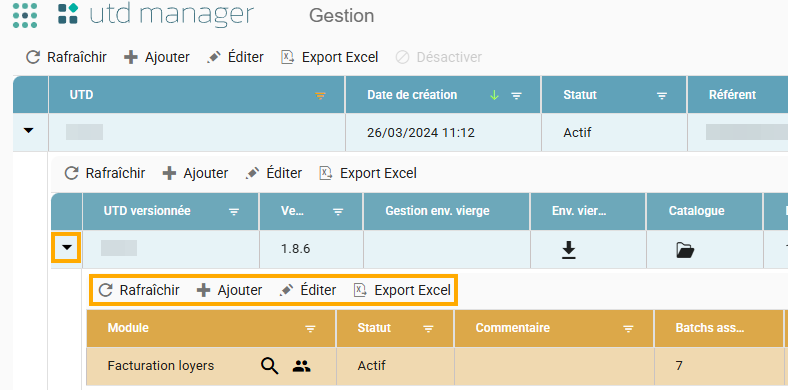Click Rafraîchir in Module toolbar

(x=139, y=290)
